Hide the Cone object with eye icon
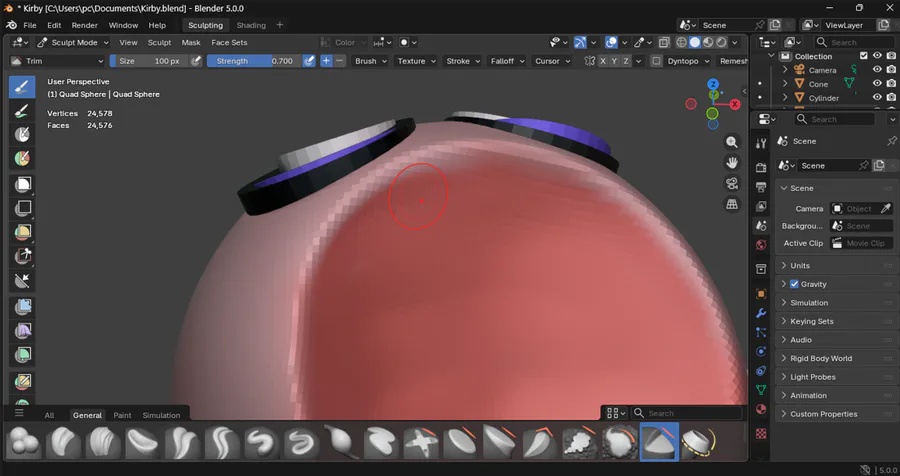The image size is (900, 476). point(877,83)
